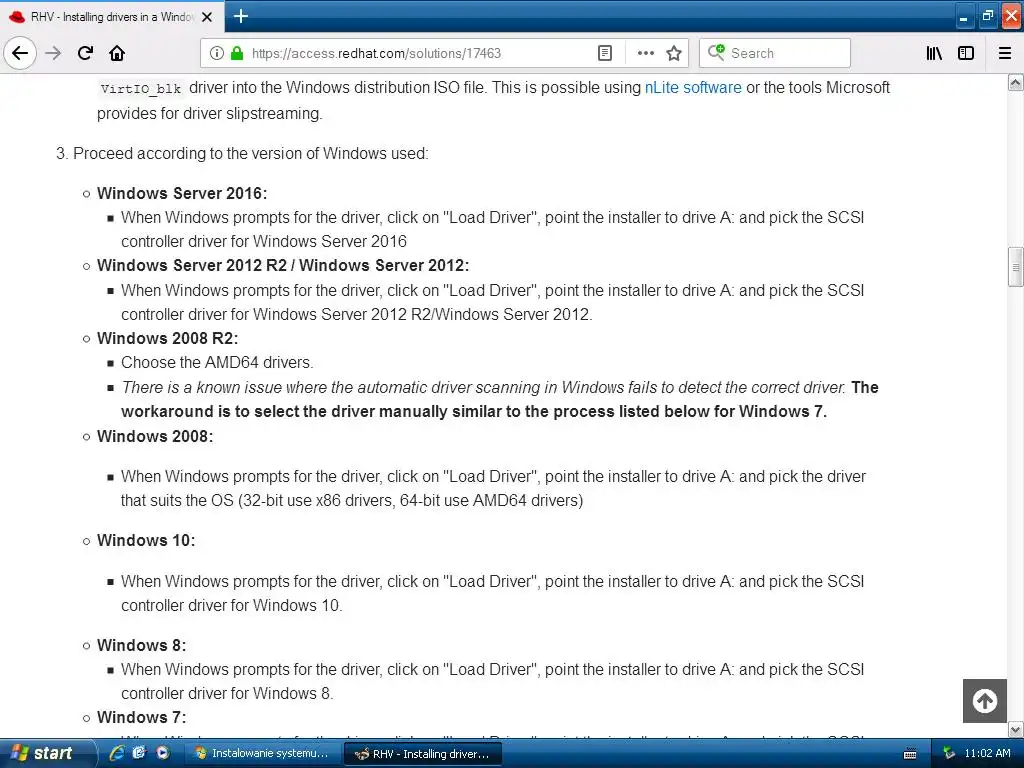Click the keyboard icon in system tray
This screenshot has height=768, width=1024.
pos(910,754)
